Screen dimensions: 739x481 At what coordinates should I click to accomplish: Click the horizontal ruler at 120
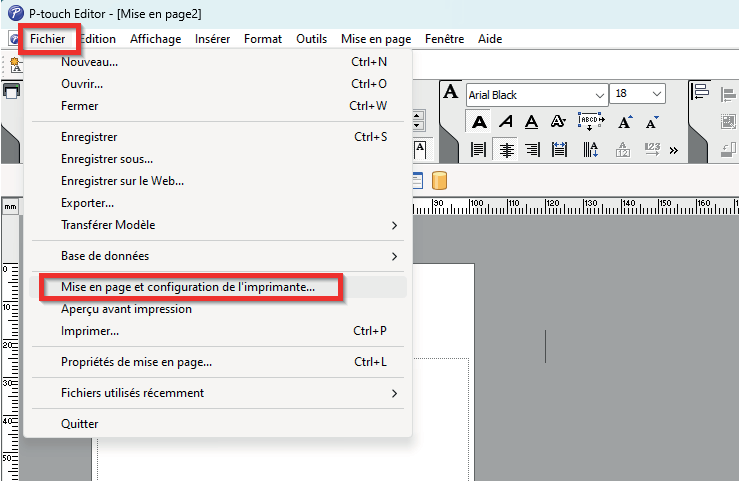(551, 205)
